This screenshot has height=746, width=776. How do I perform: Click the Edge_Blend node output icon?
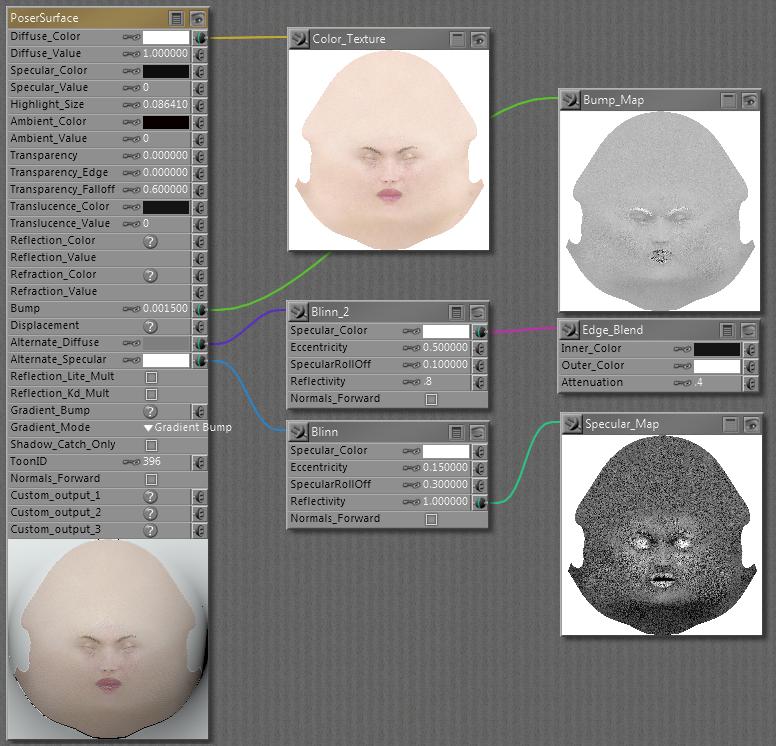pos(569,330)
